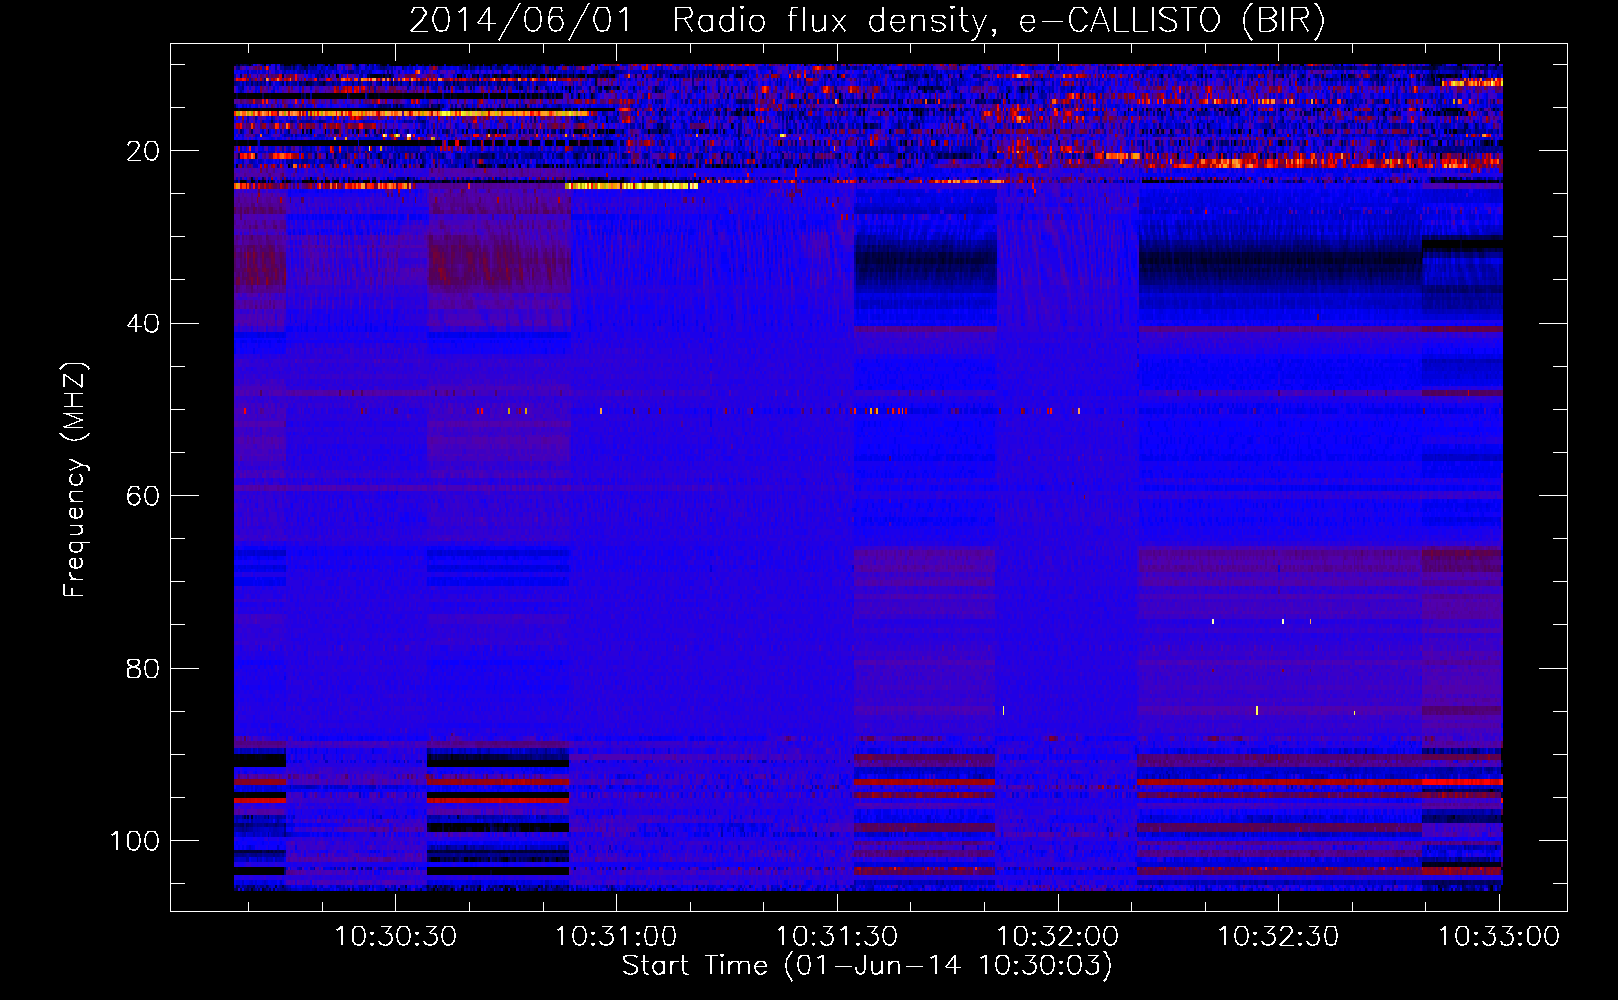This screenshot has height=1000, width=1618.
Task: Click the time tick label '10:30:30'
Action: click(x=395, y=937)
